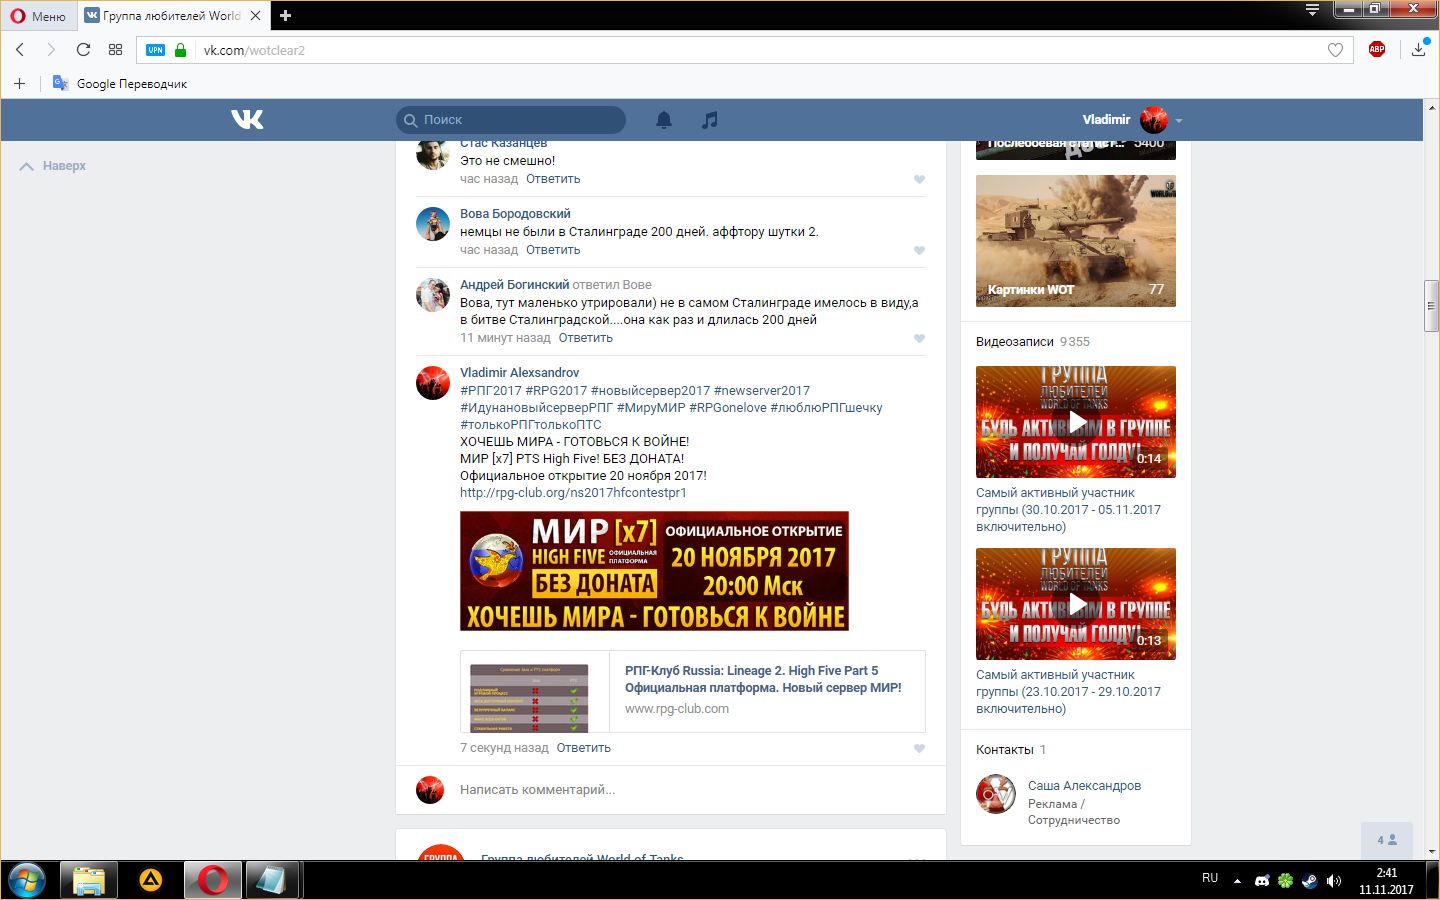Go forward with the browser forward arrow

point(51,50)
